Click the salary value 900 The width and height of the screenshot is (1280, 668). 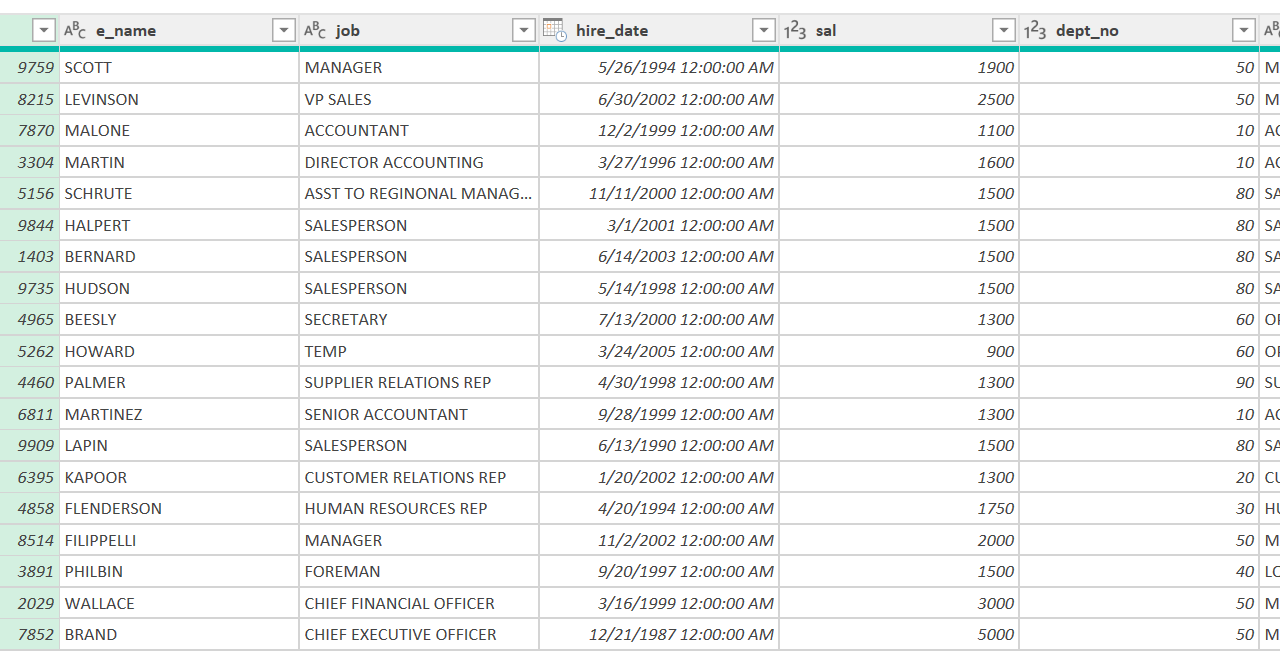tap(899, 351)
